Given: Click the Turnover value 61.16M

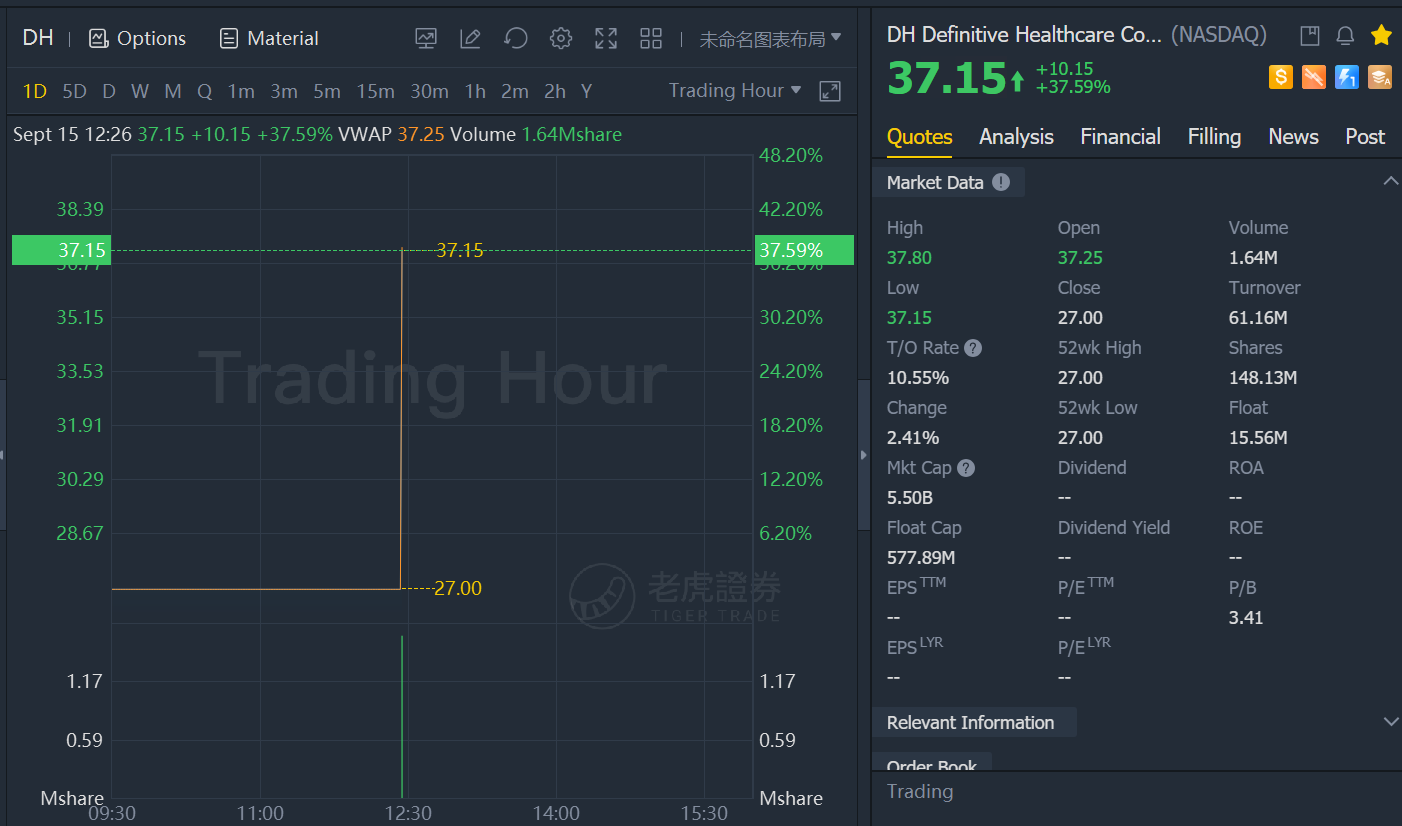Looking at the screenshot, I should [1258, 318].
